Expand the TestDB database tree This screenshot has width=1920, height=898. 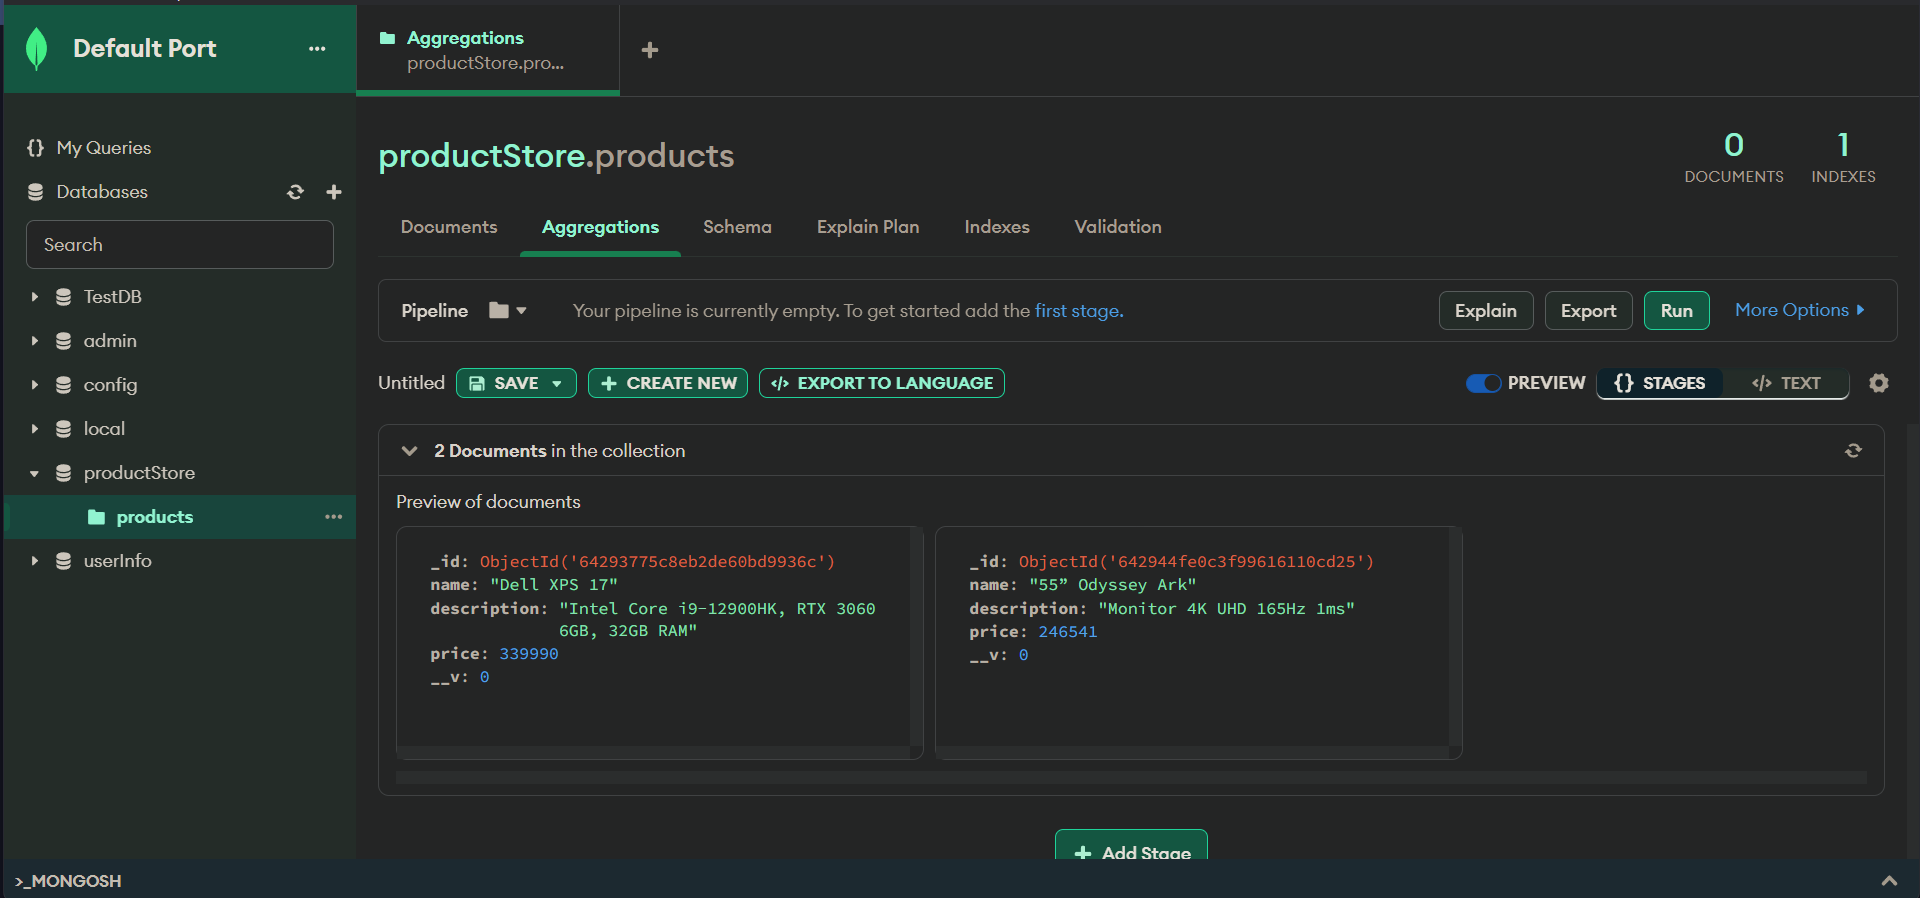(x=34, y=297)
